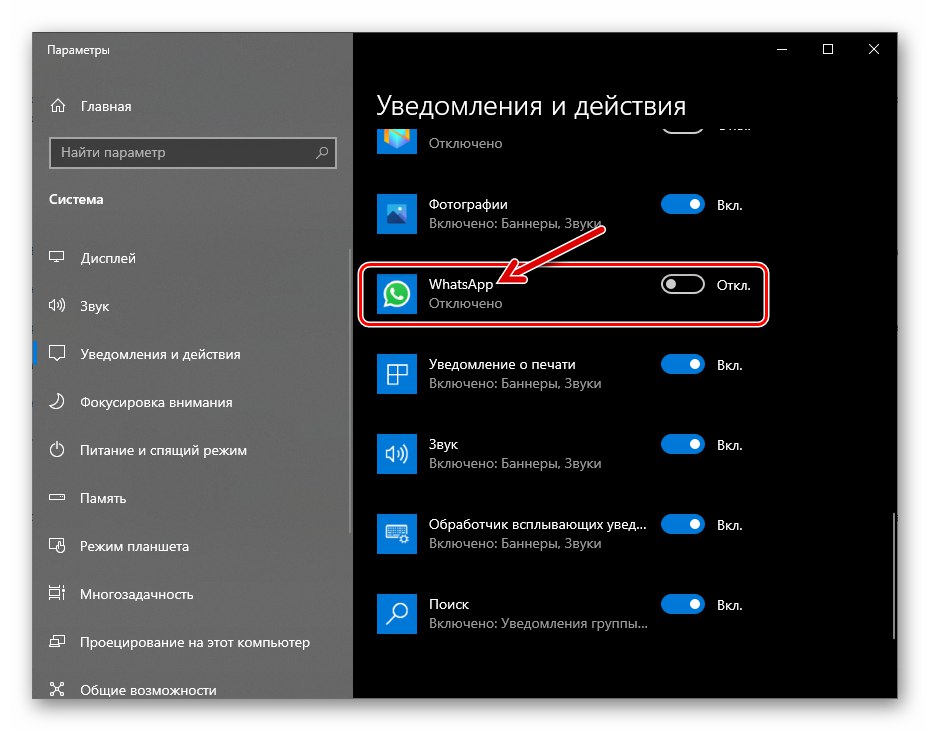
Task: Click the Режим планшета tablet icon
Action: pyautogui.click(x=57, y=545)
